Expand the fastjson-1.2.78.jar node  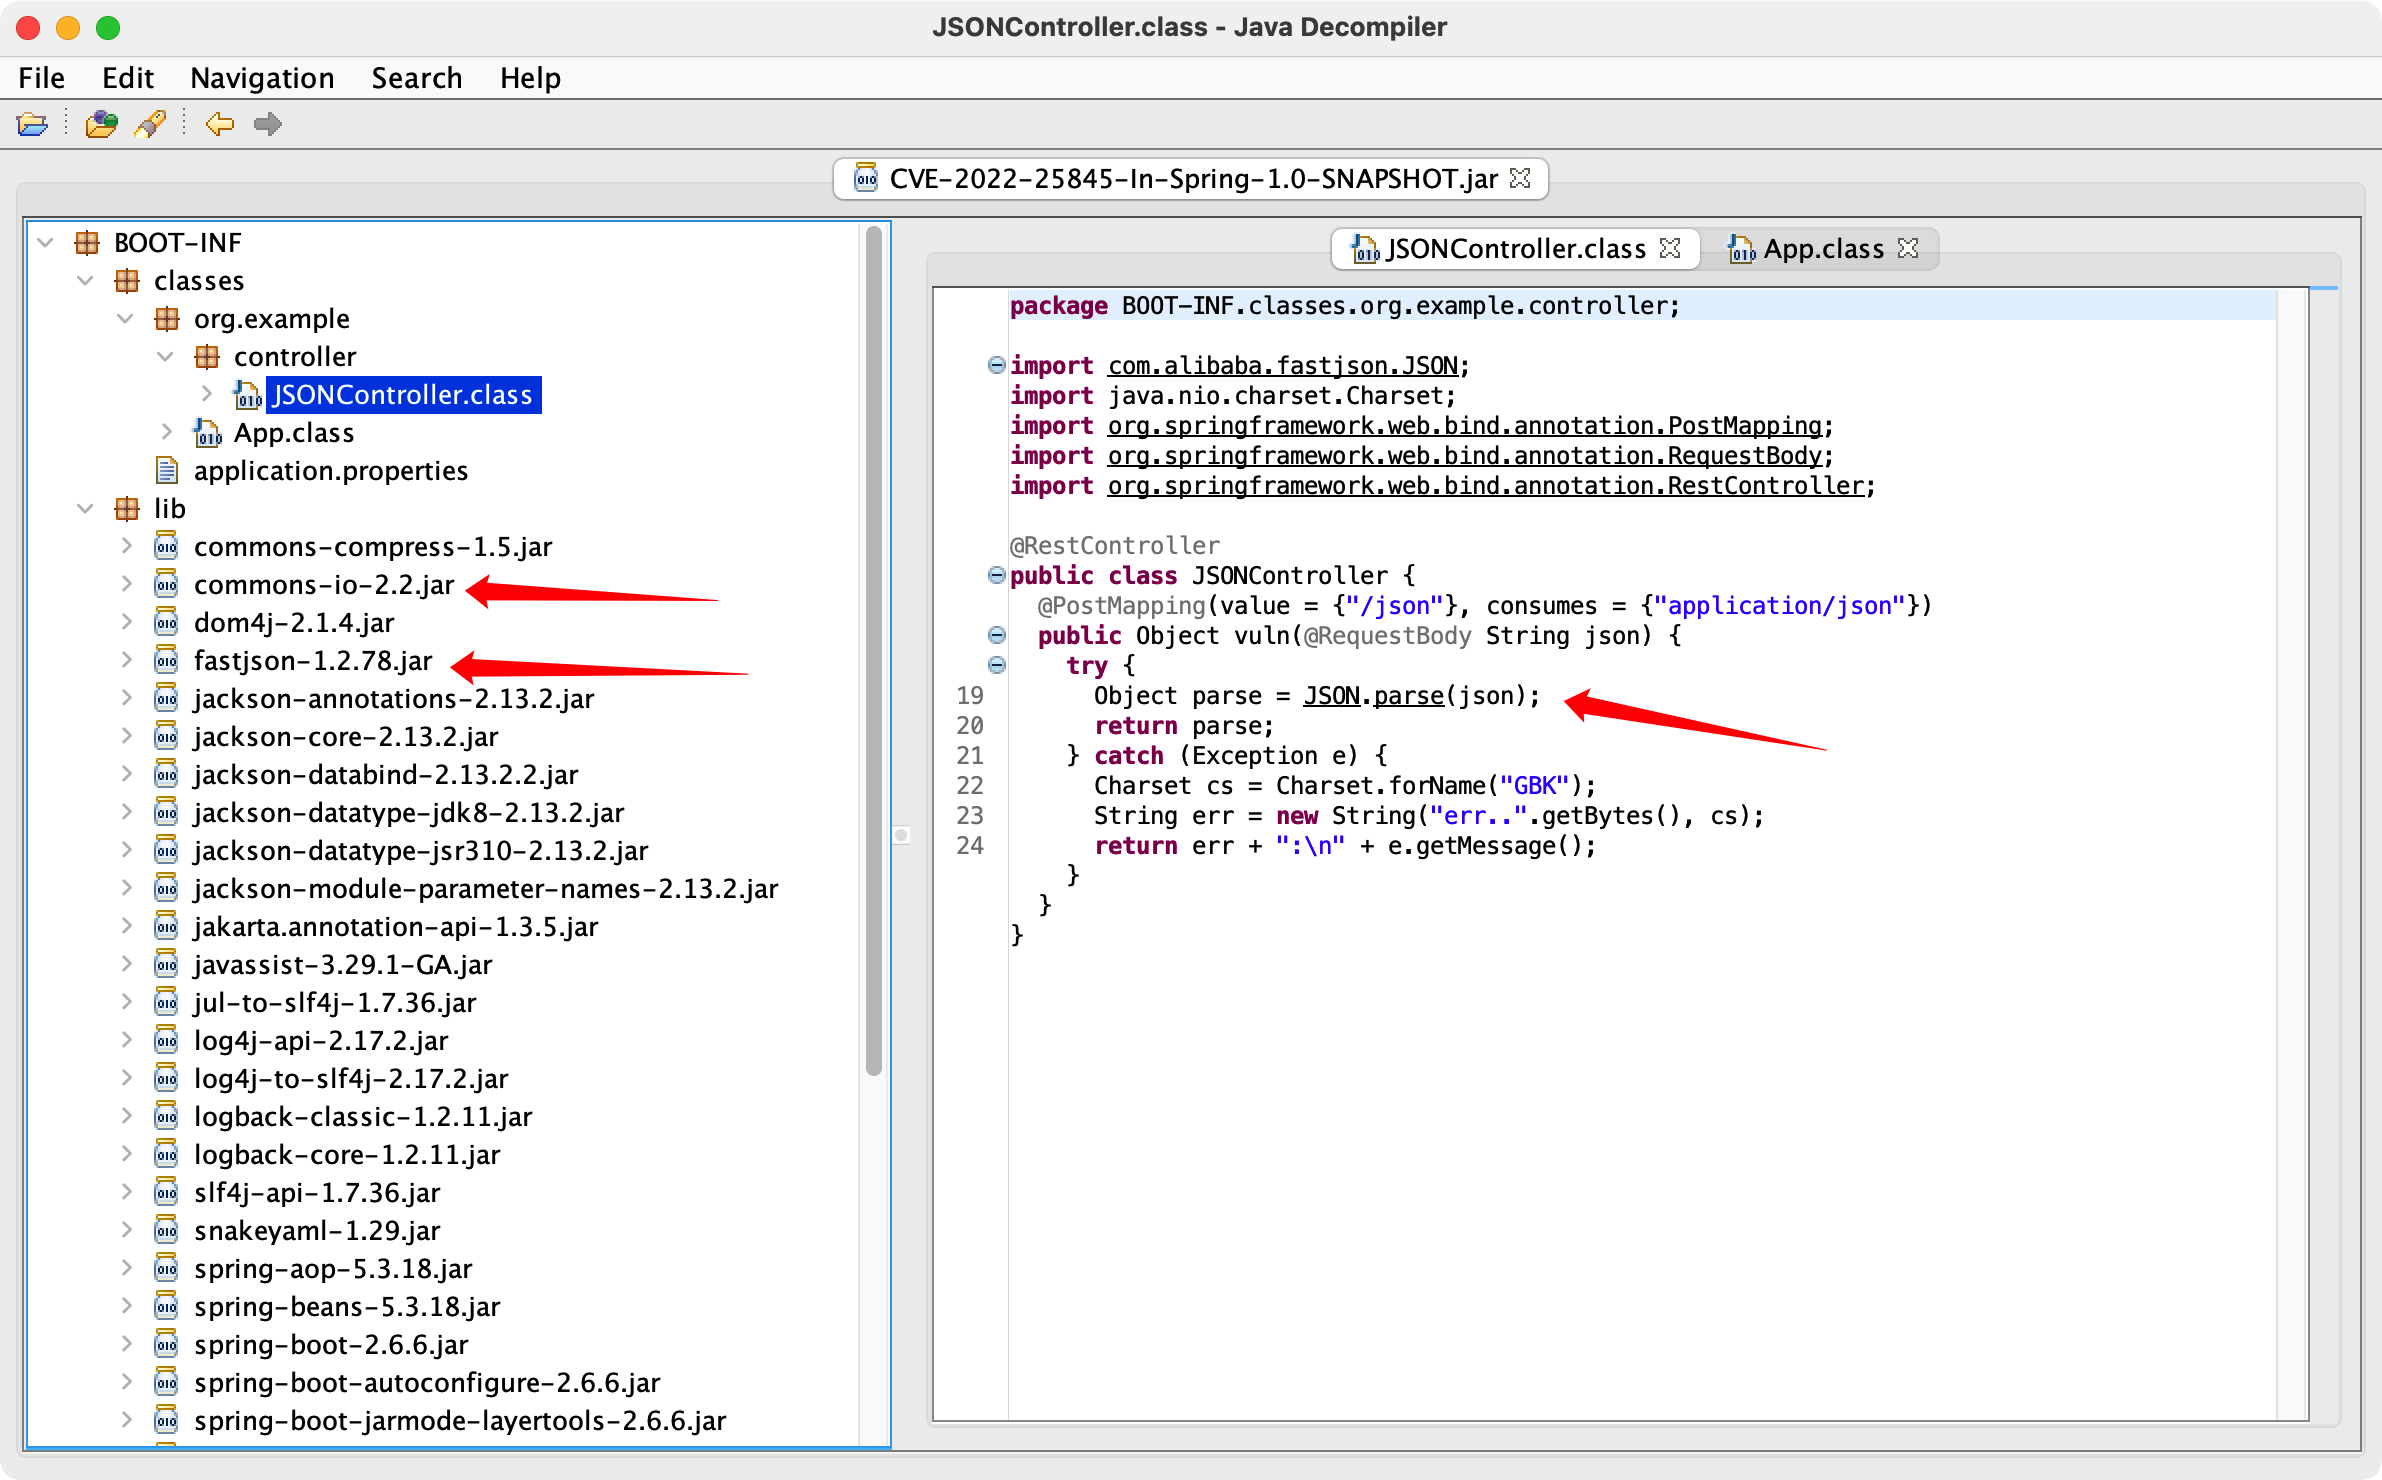pyautogui.click(x=126, y=660)
